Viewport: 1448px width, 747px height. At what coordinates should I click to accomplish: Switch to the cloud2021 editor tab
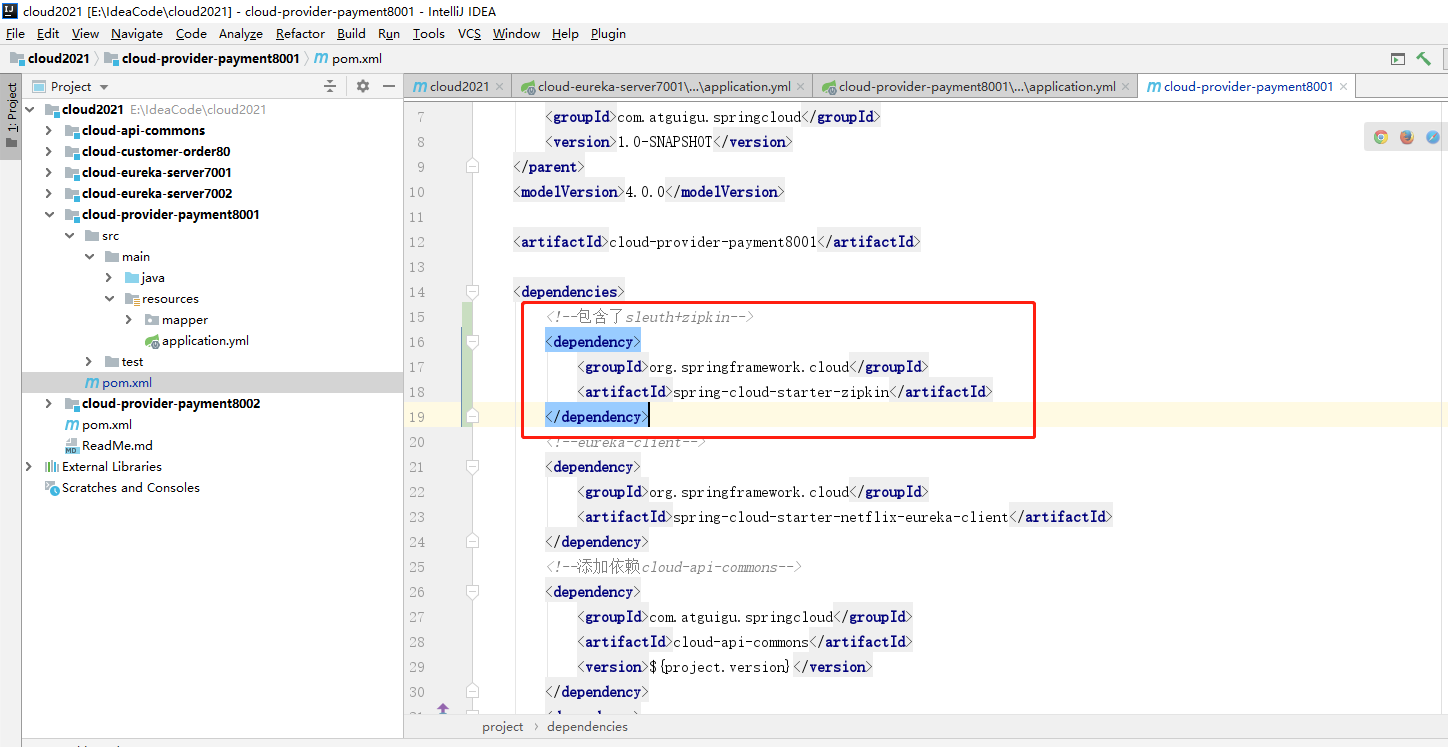[457, 87]
